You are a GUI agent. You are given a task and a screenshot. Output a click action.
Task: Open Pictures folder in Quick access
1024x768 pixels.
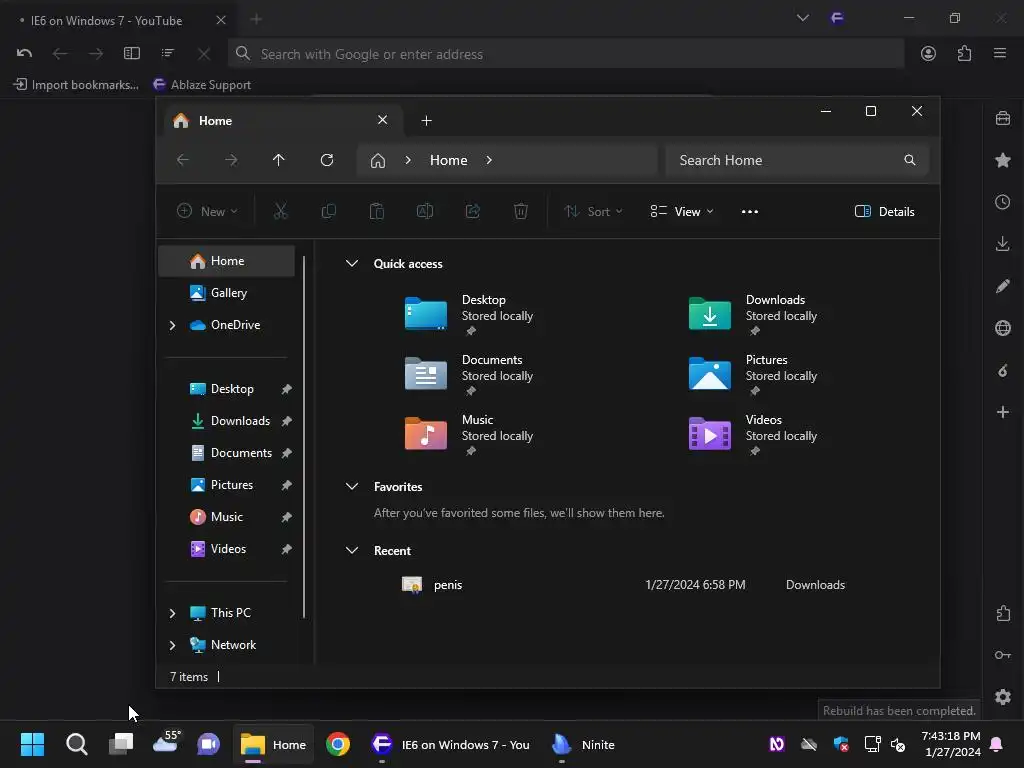[752, 374]
